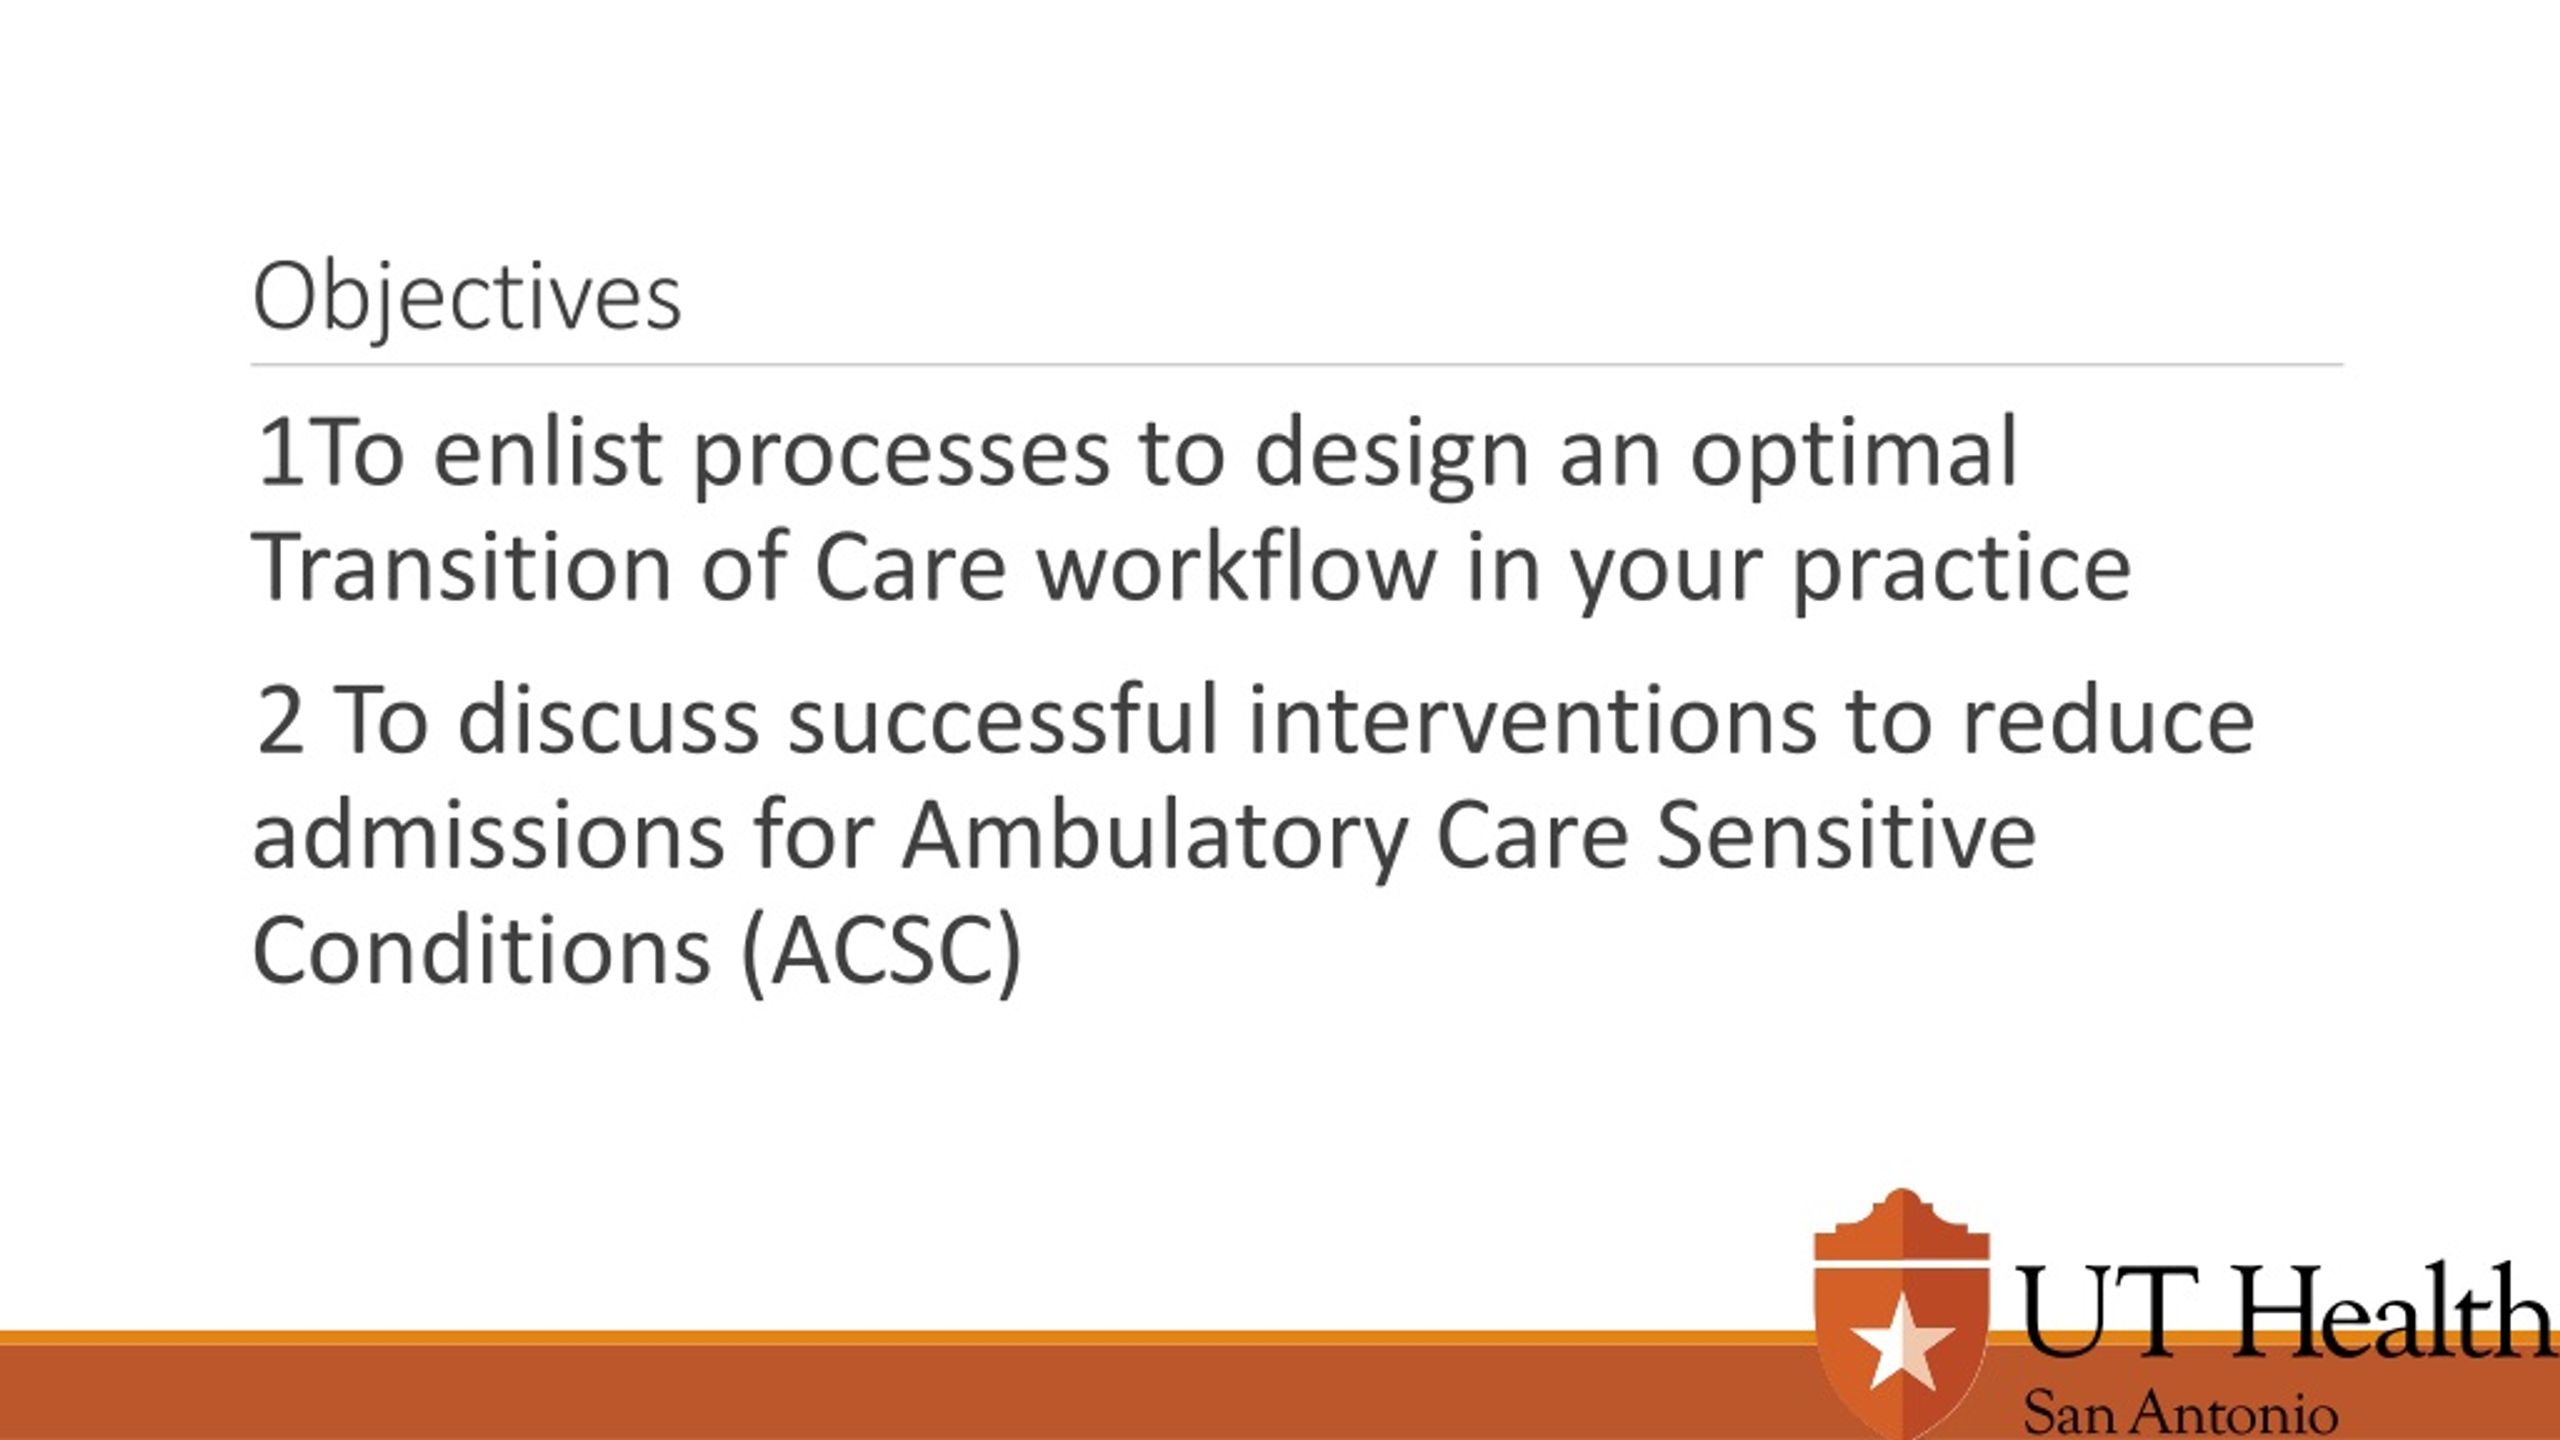Select the "Objectives" slide title
Screen dimensions: 2560x1440
467,297
